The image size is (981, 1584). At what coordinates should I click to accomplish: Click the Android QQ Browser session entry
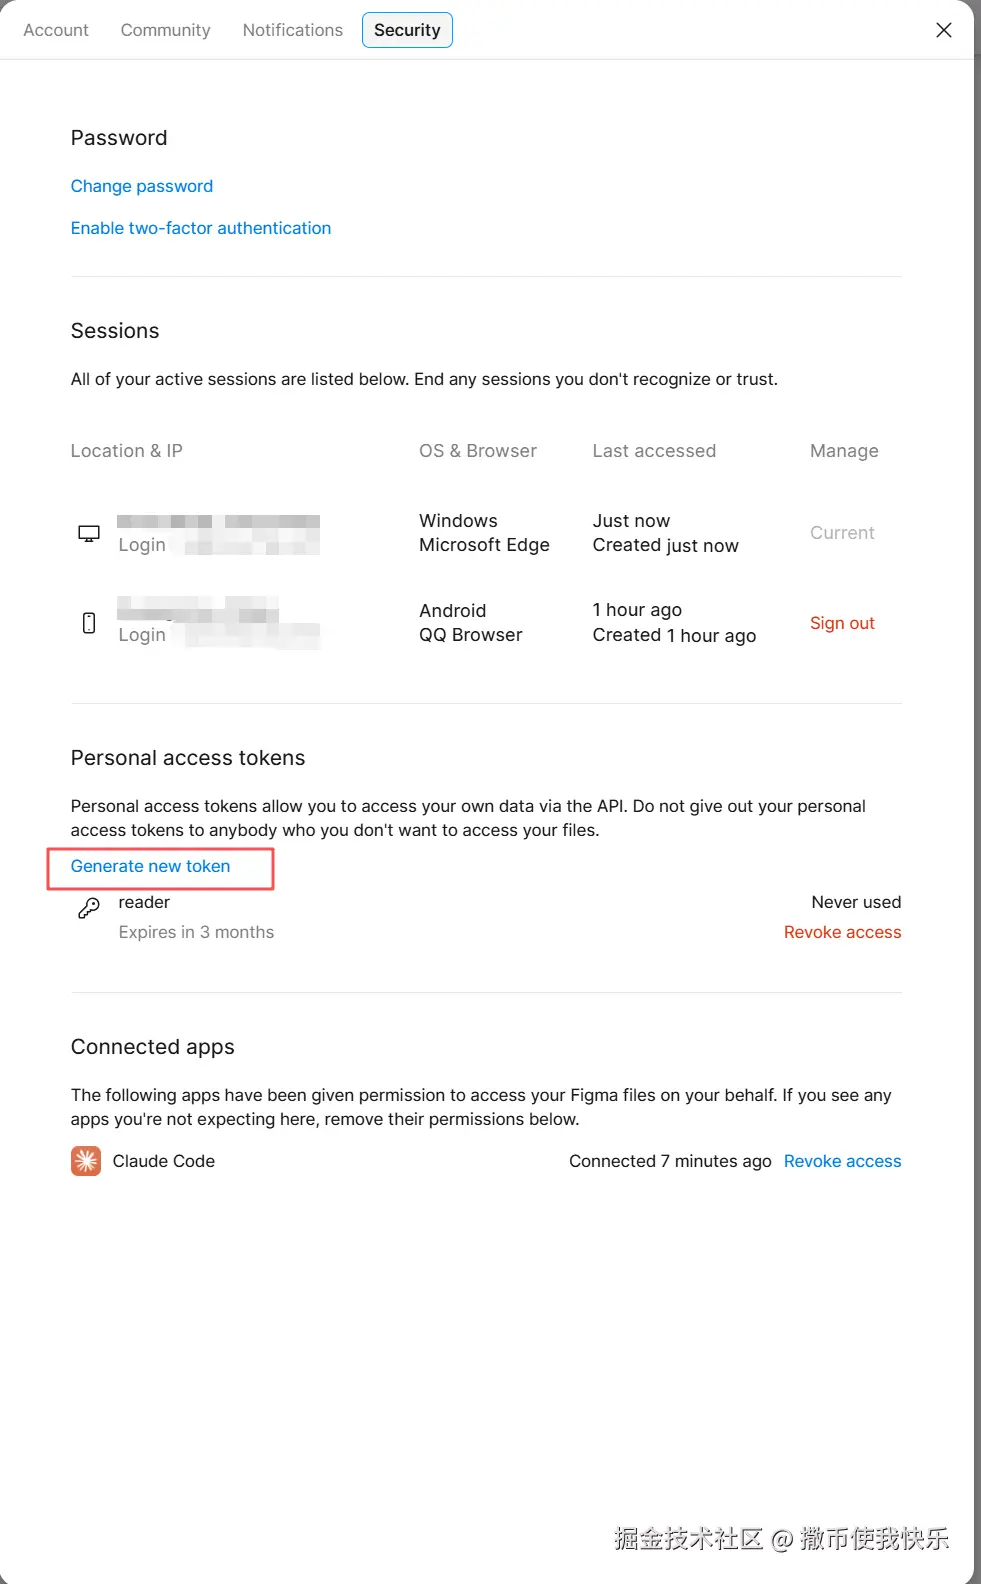(x=471, y=623)
